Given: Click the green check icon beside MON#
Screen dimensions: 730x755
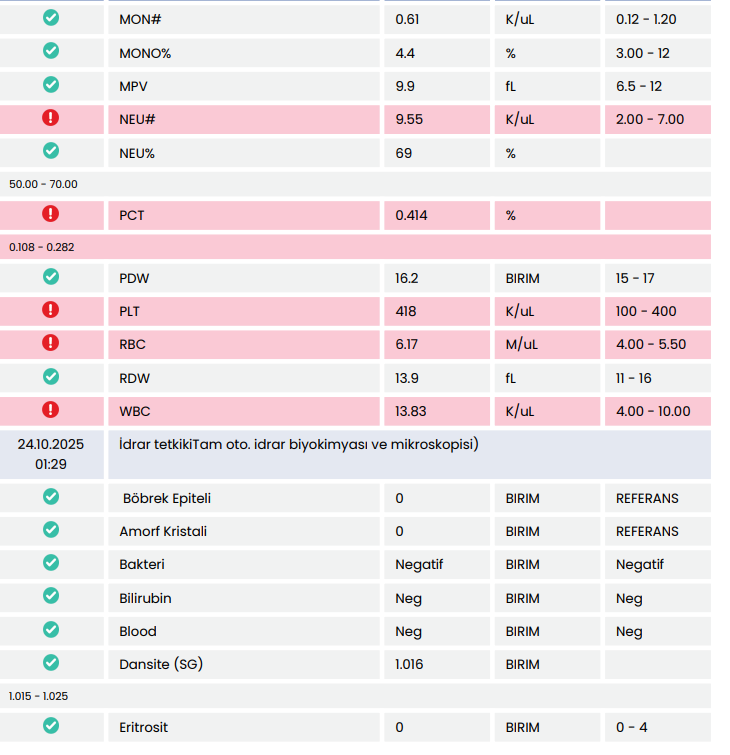Looking at the screenshot, I should coord(51,18).
